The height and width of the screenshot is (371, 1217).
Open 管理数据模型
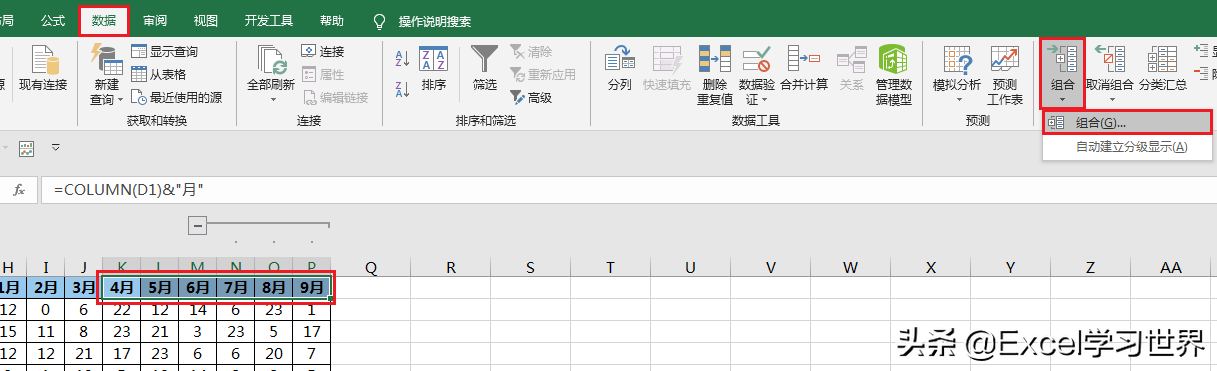[893, 75]
